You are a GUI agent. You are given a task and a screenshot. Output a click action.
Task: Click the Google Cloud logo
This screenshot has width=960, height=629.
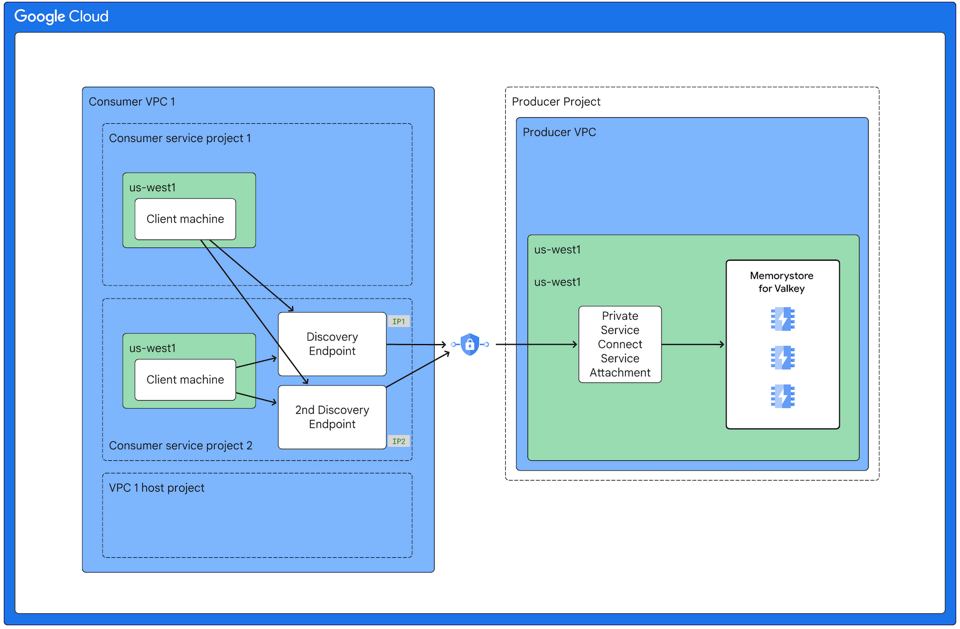point(61,17)
